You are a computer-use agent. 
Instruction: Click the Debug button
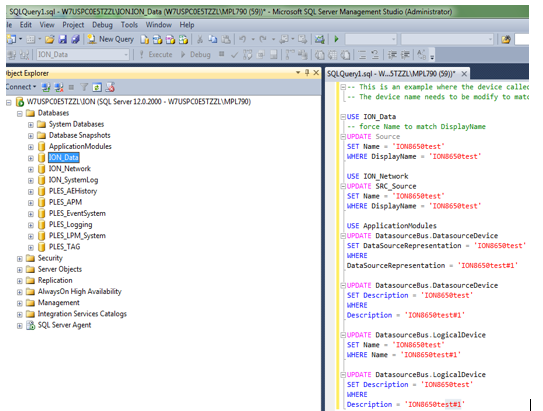point(196,55)
